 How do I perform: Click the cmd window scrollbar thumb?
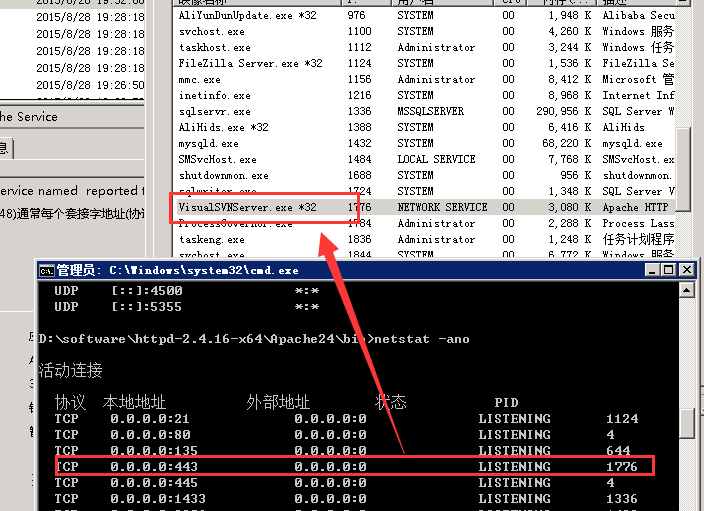pos(686,424)
